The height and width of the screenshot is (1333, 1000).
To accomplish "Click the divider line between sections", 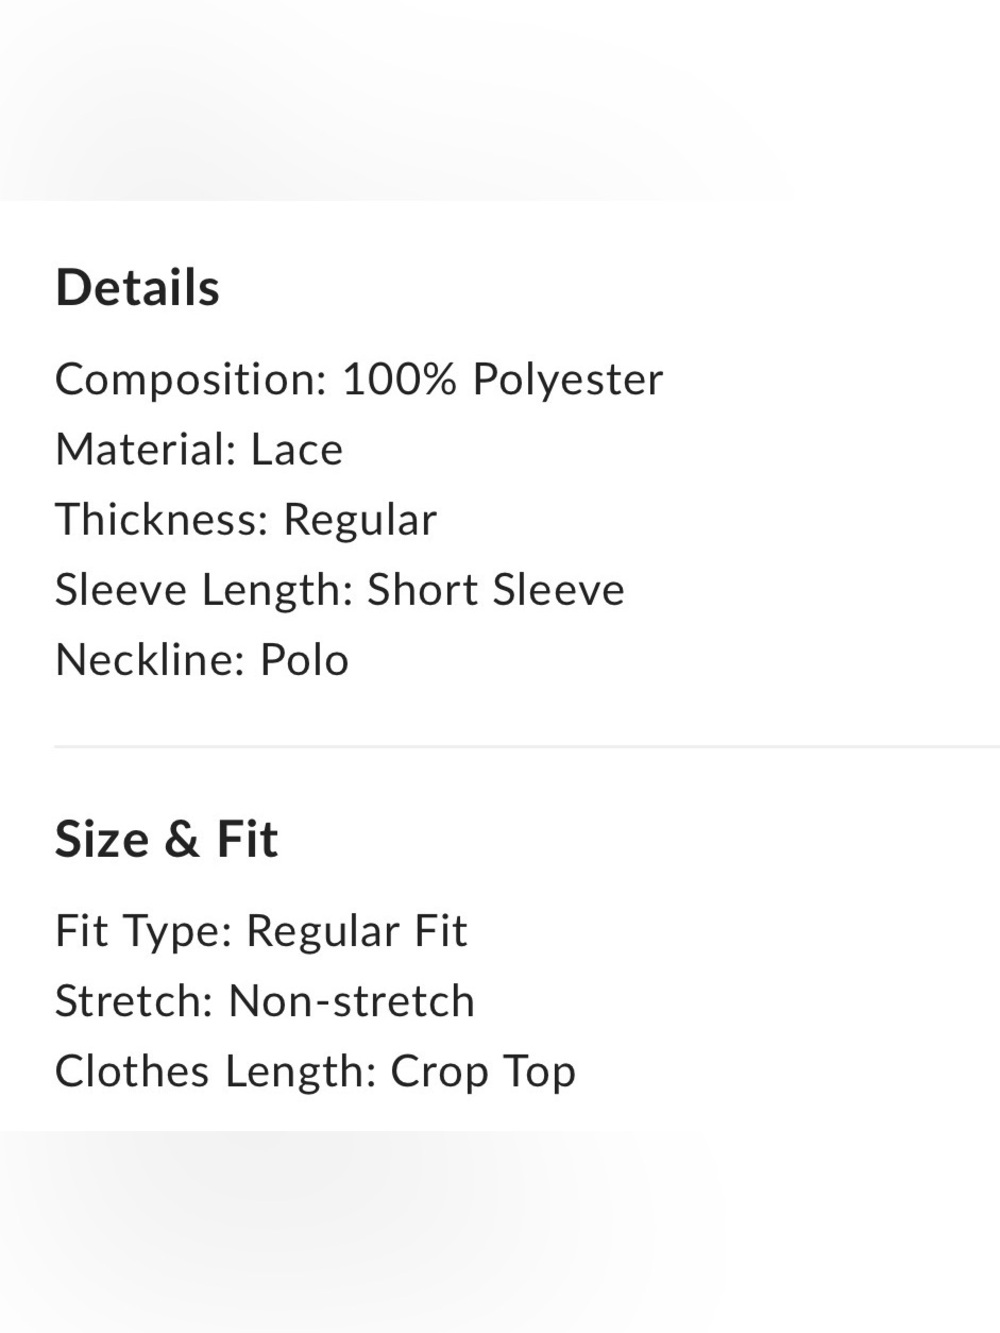I will pos(527,746).
